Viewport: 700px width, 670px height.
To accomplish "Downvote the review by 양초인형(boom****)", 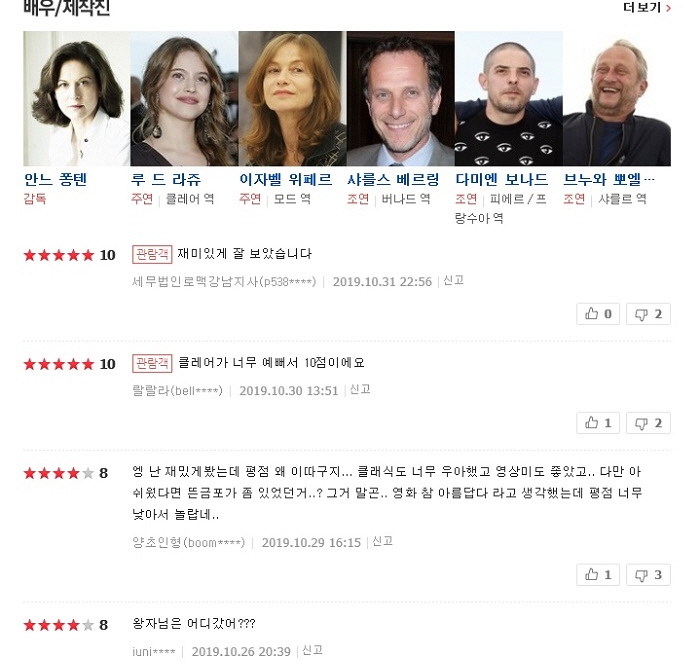I will pyautogui.click(x=648, y=574).
